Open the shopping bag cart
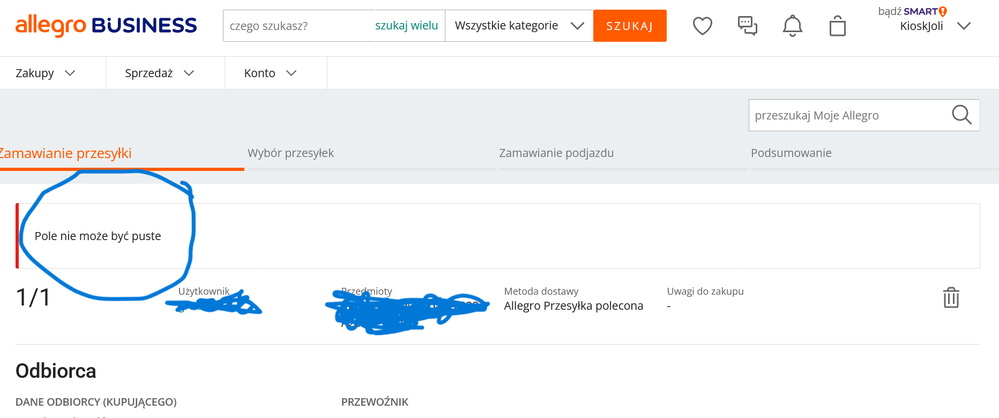 click(x=837, y=26)
